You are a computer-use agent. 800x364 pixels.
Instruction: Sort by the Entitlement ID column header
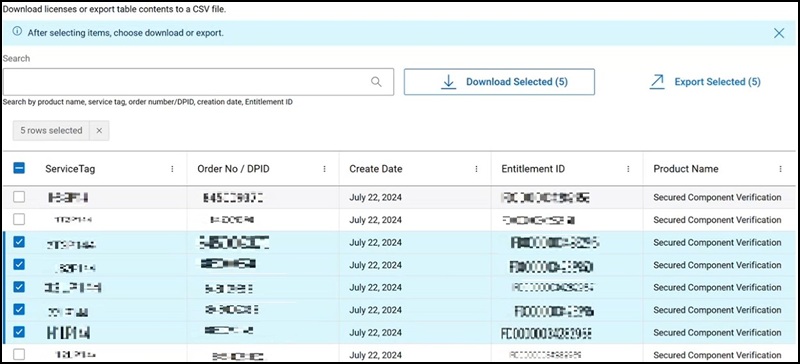click(x=533, y=169)
